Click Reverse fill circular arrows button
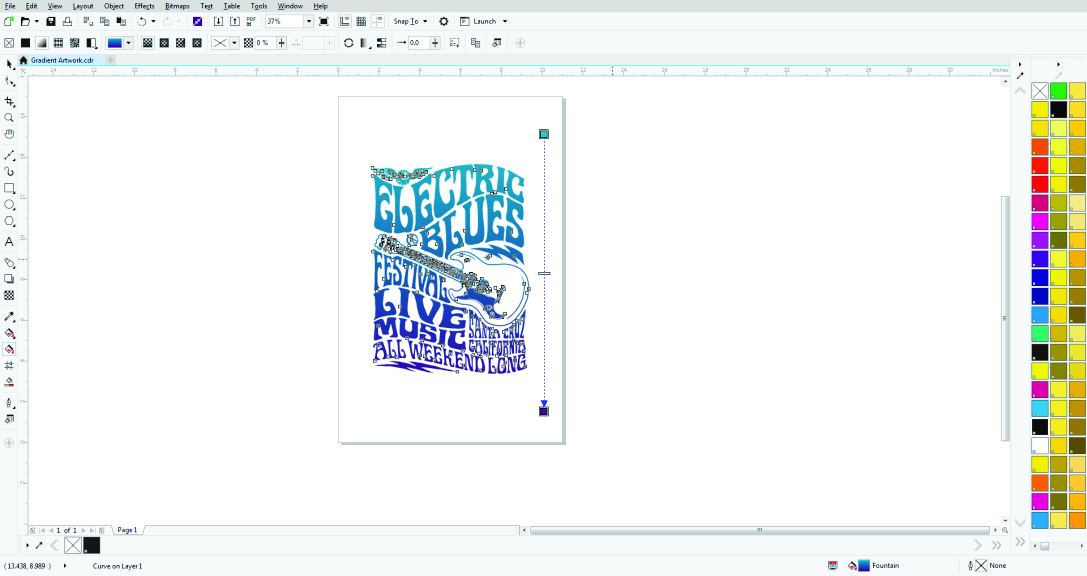This screenshot has width=1087, height=576. (349, 43)
